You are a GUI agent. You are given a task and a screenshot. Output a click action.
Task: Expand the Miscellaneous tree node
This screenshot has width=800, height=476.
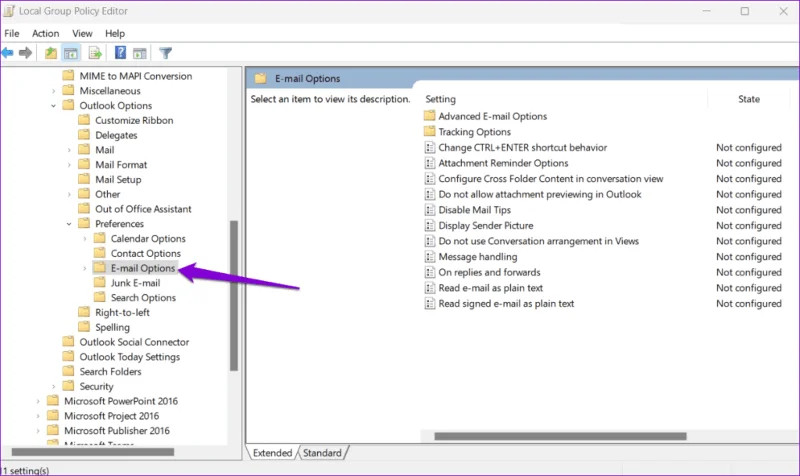tap(54, 91)
